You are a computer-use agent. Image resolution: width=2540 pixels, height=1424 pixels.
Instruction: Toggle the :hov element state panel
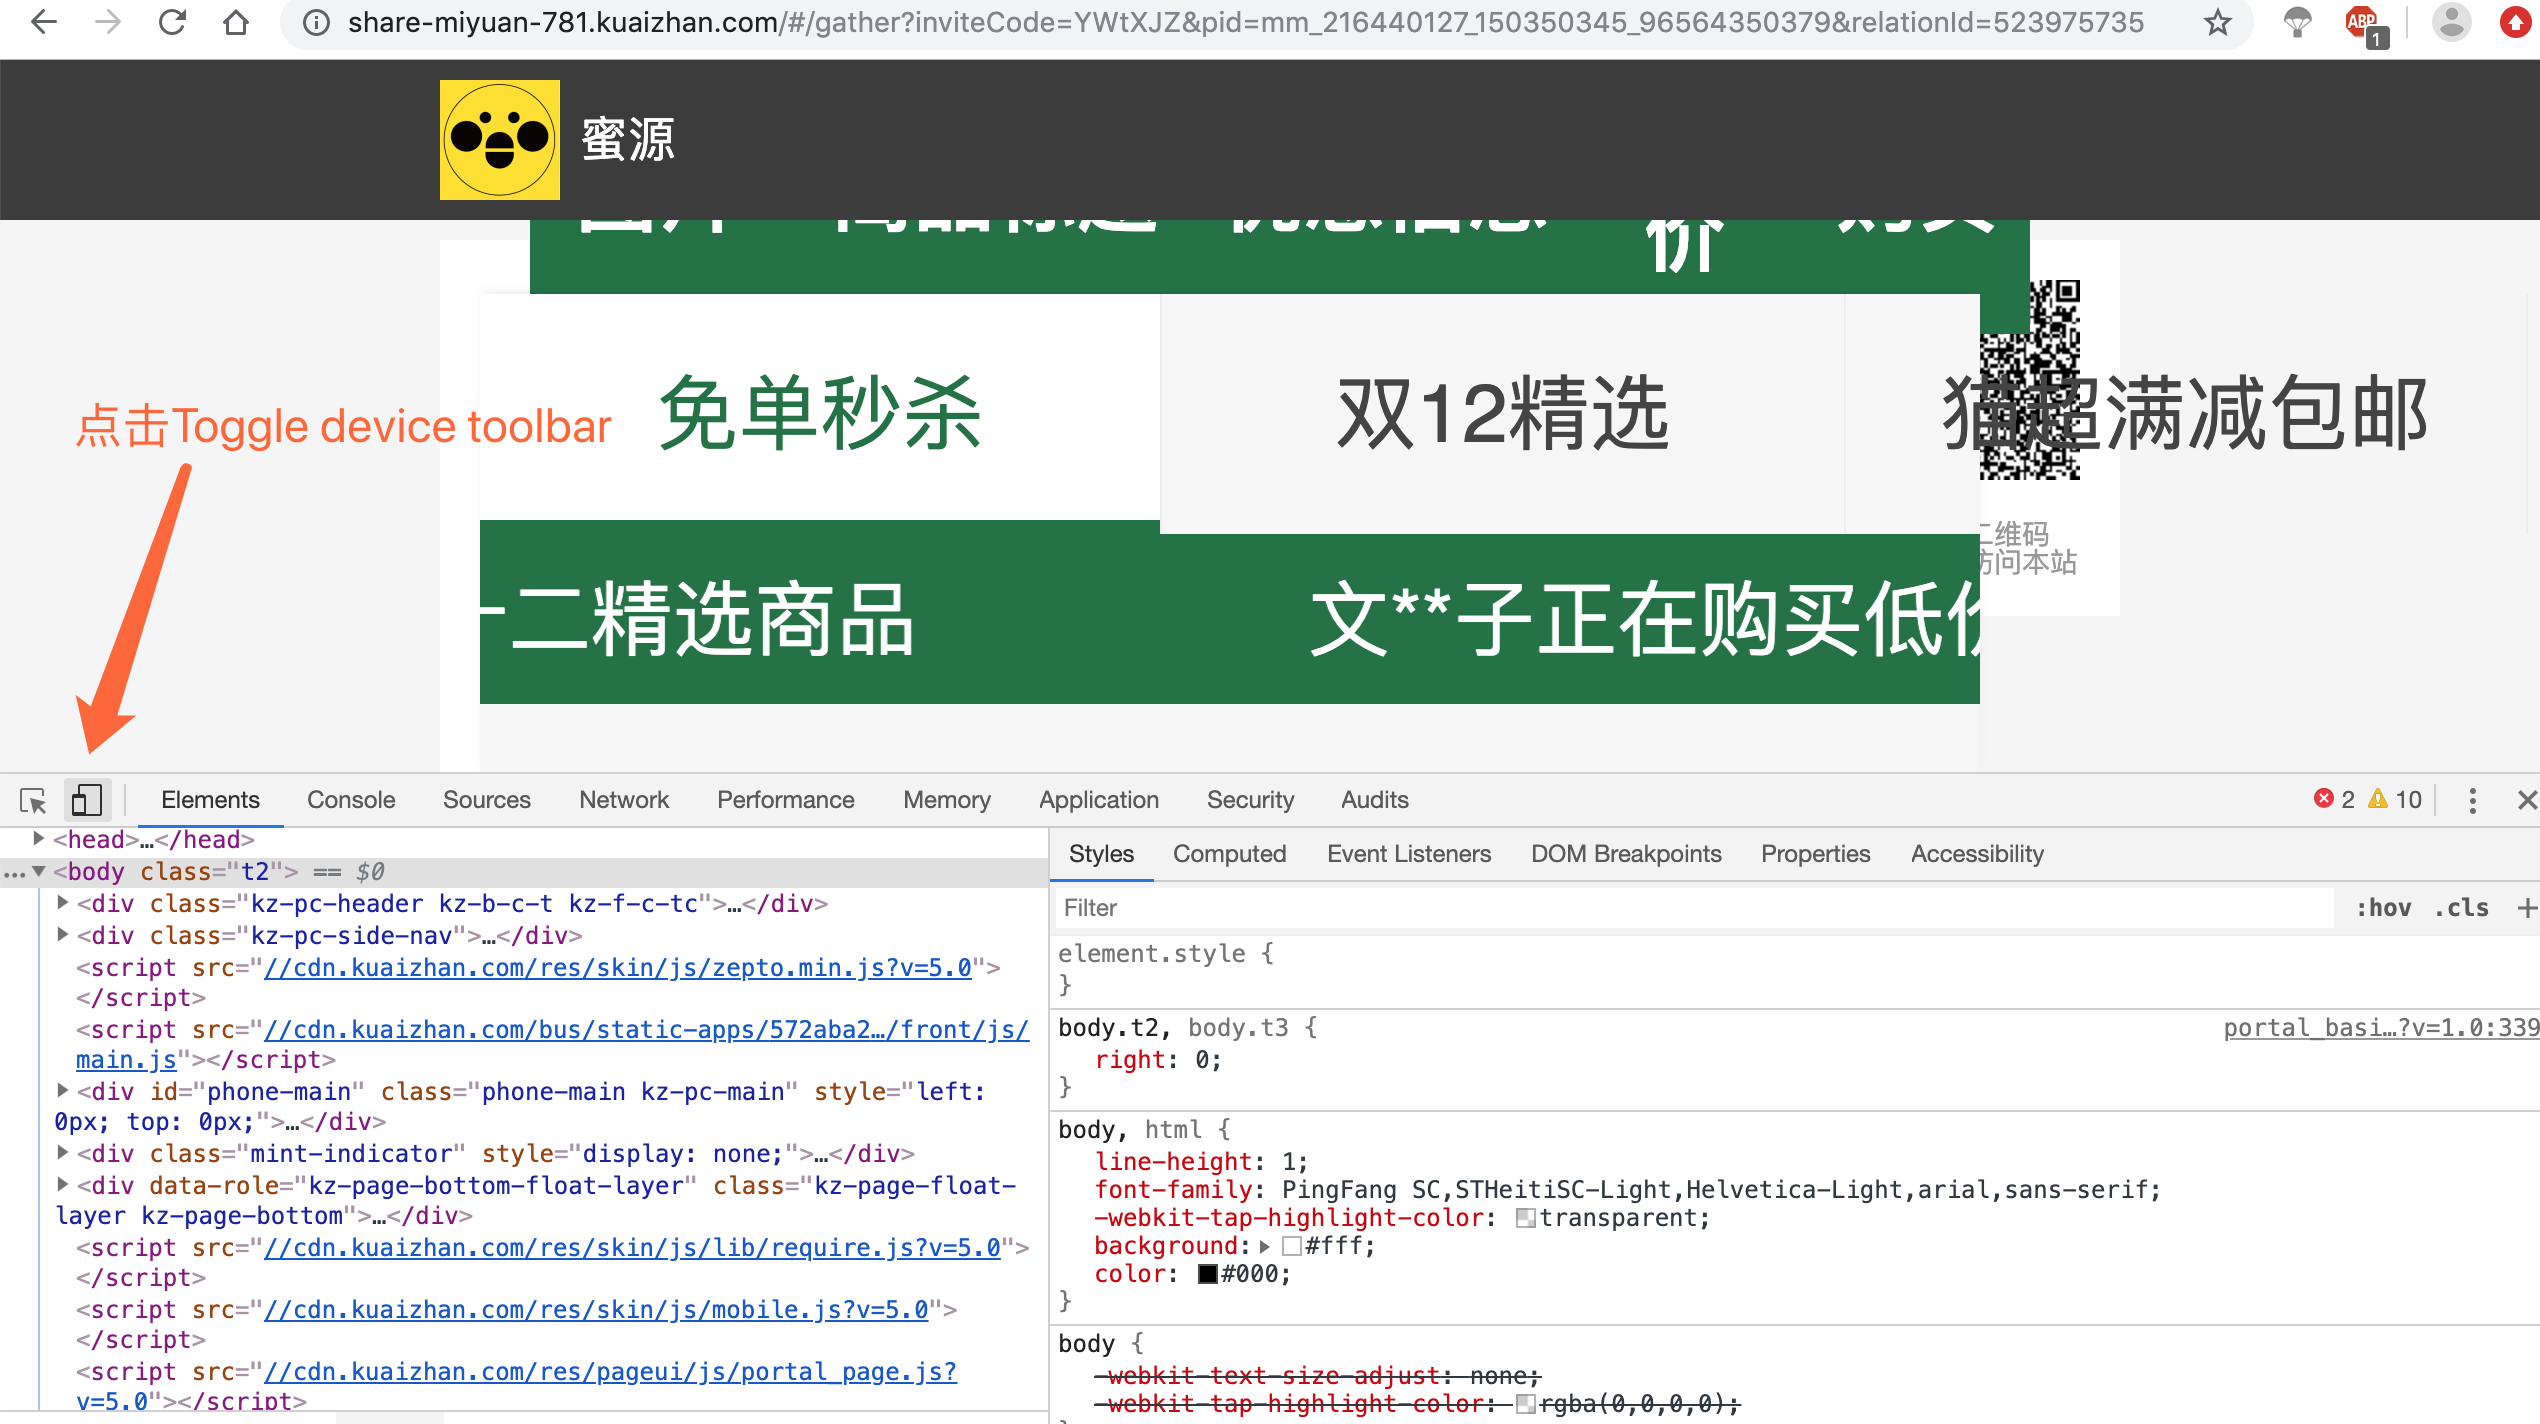pyautogui.click(x=2383, y=908)
